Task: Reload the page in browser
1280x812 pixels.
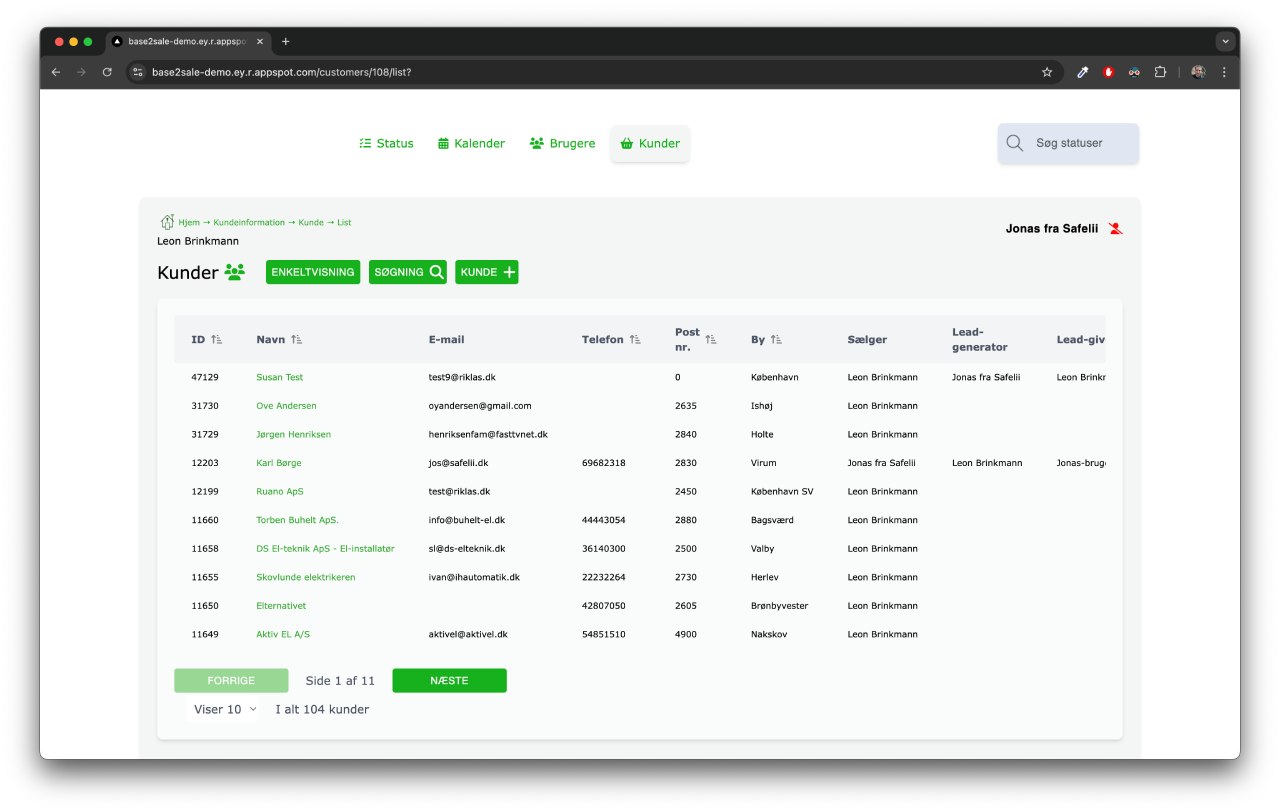Action: 107,72
